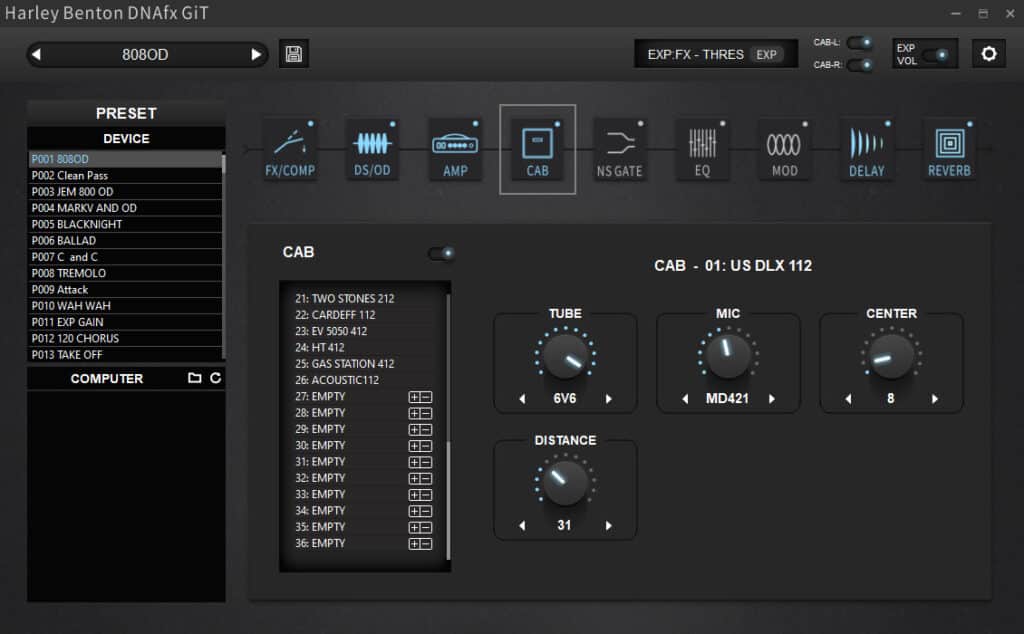Select next MIC type with right arrow
The image size is (1024, 634).
point(772,399)
